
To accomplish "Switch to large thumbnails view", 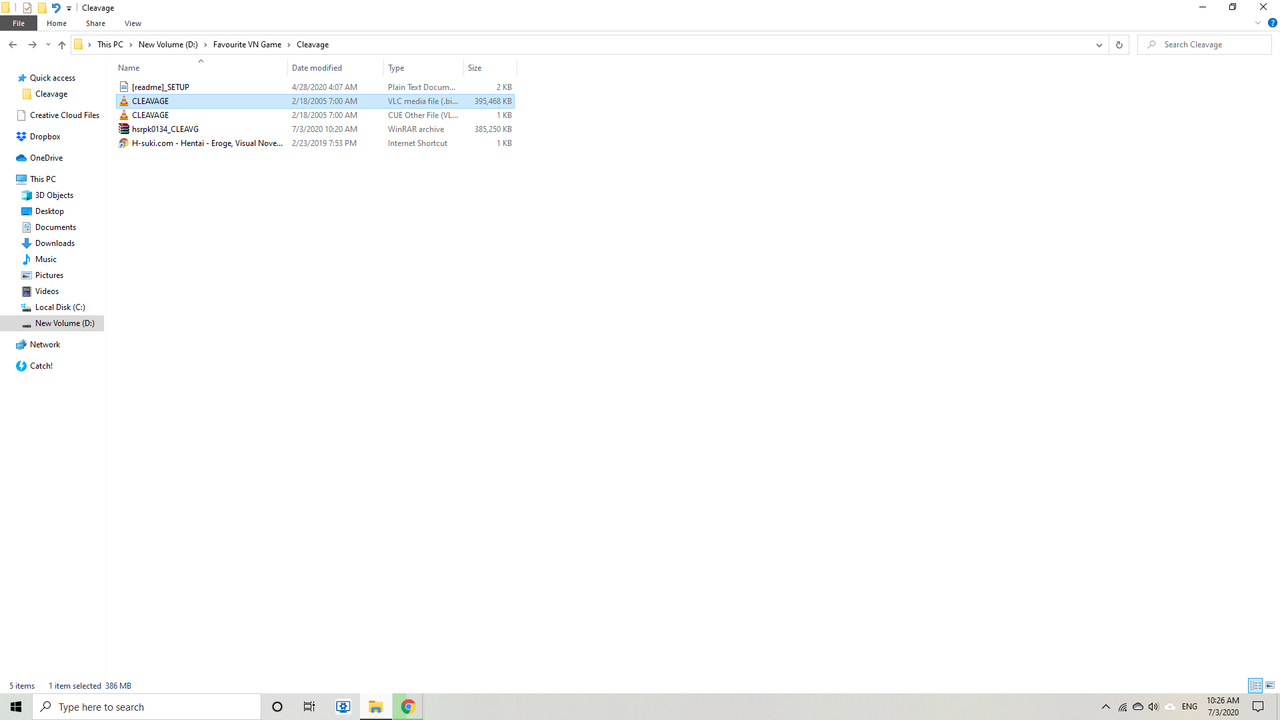I will click(1270, 686).
